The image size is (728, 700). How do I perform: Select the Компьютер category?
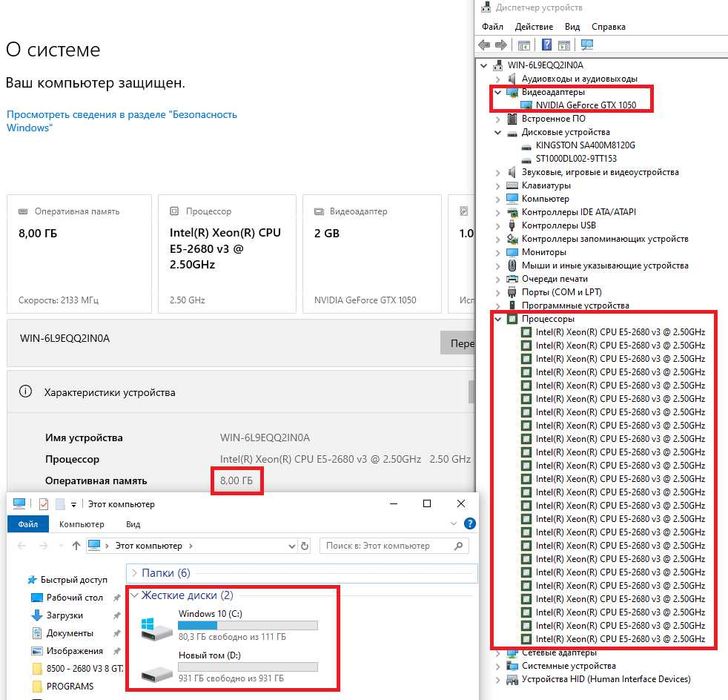545,199
